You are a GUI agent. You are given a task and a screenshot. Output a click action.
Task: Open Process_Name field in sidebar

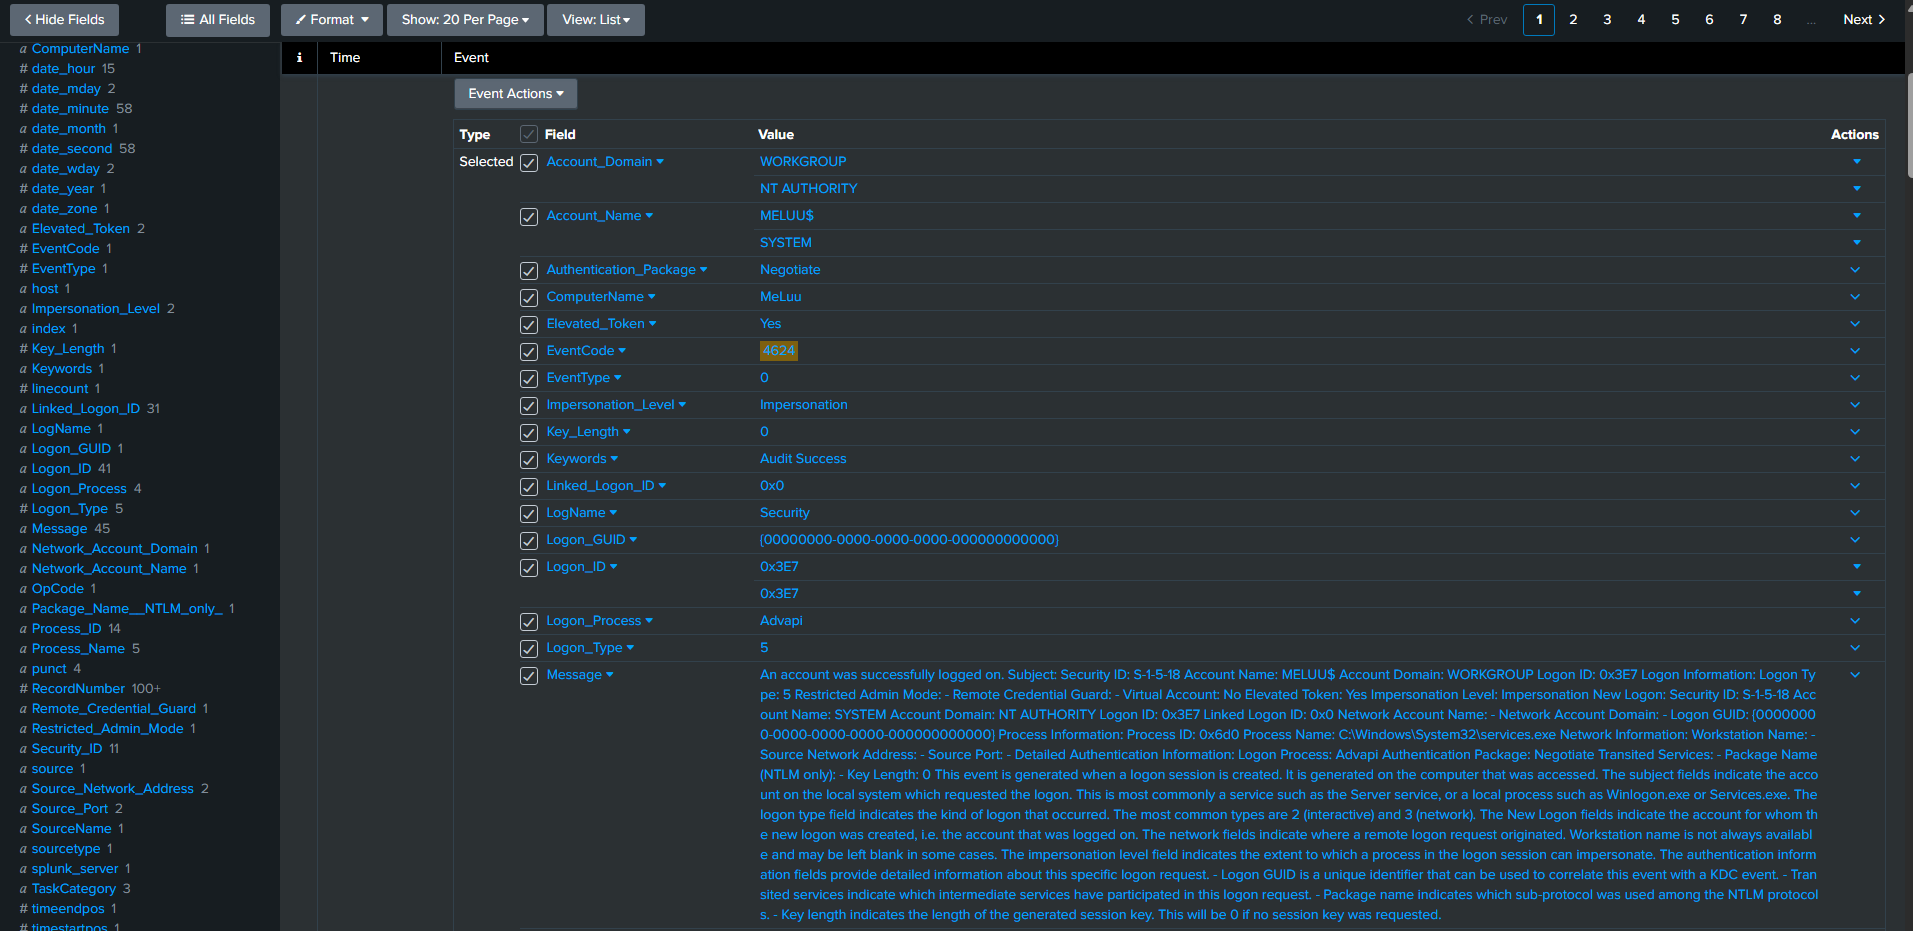78,649
